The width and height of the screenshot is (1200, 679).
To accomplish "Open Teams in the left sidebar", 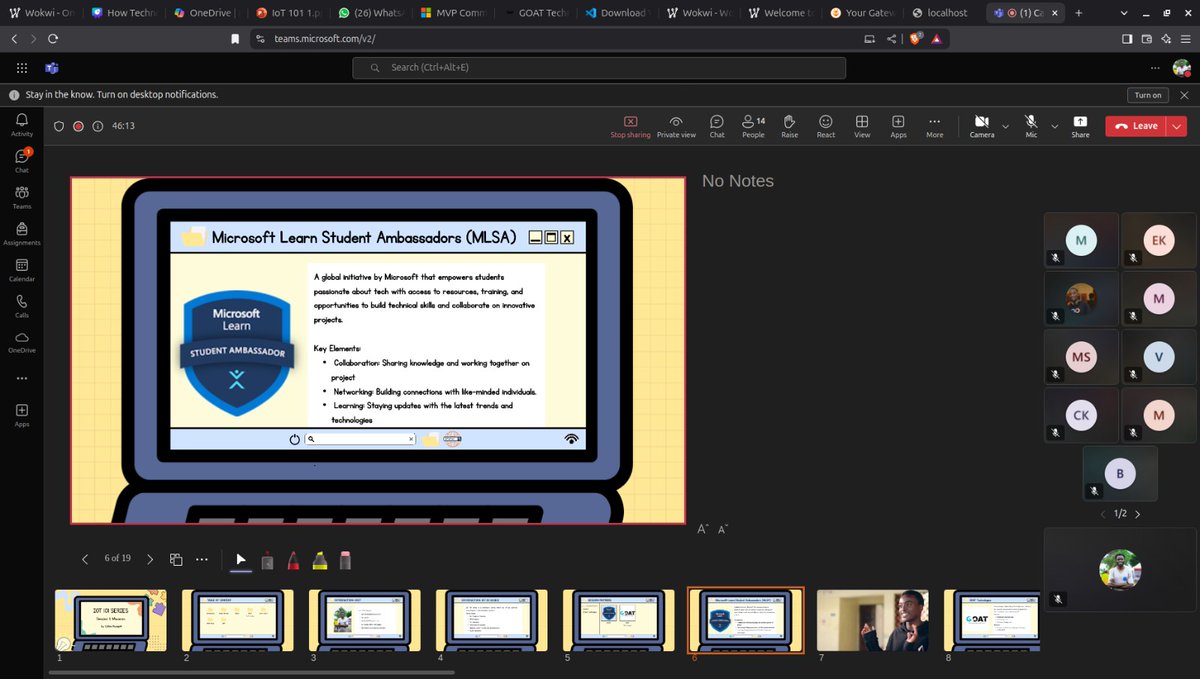I will click(21, 196).
